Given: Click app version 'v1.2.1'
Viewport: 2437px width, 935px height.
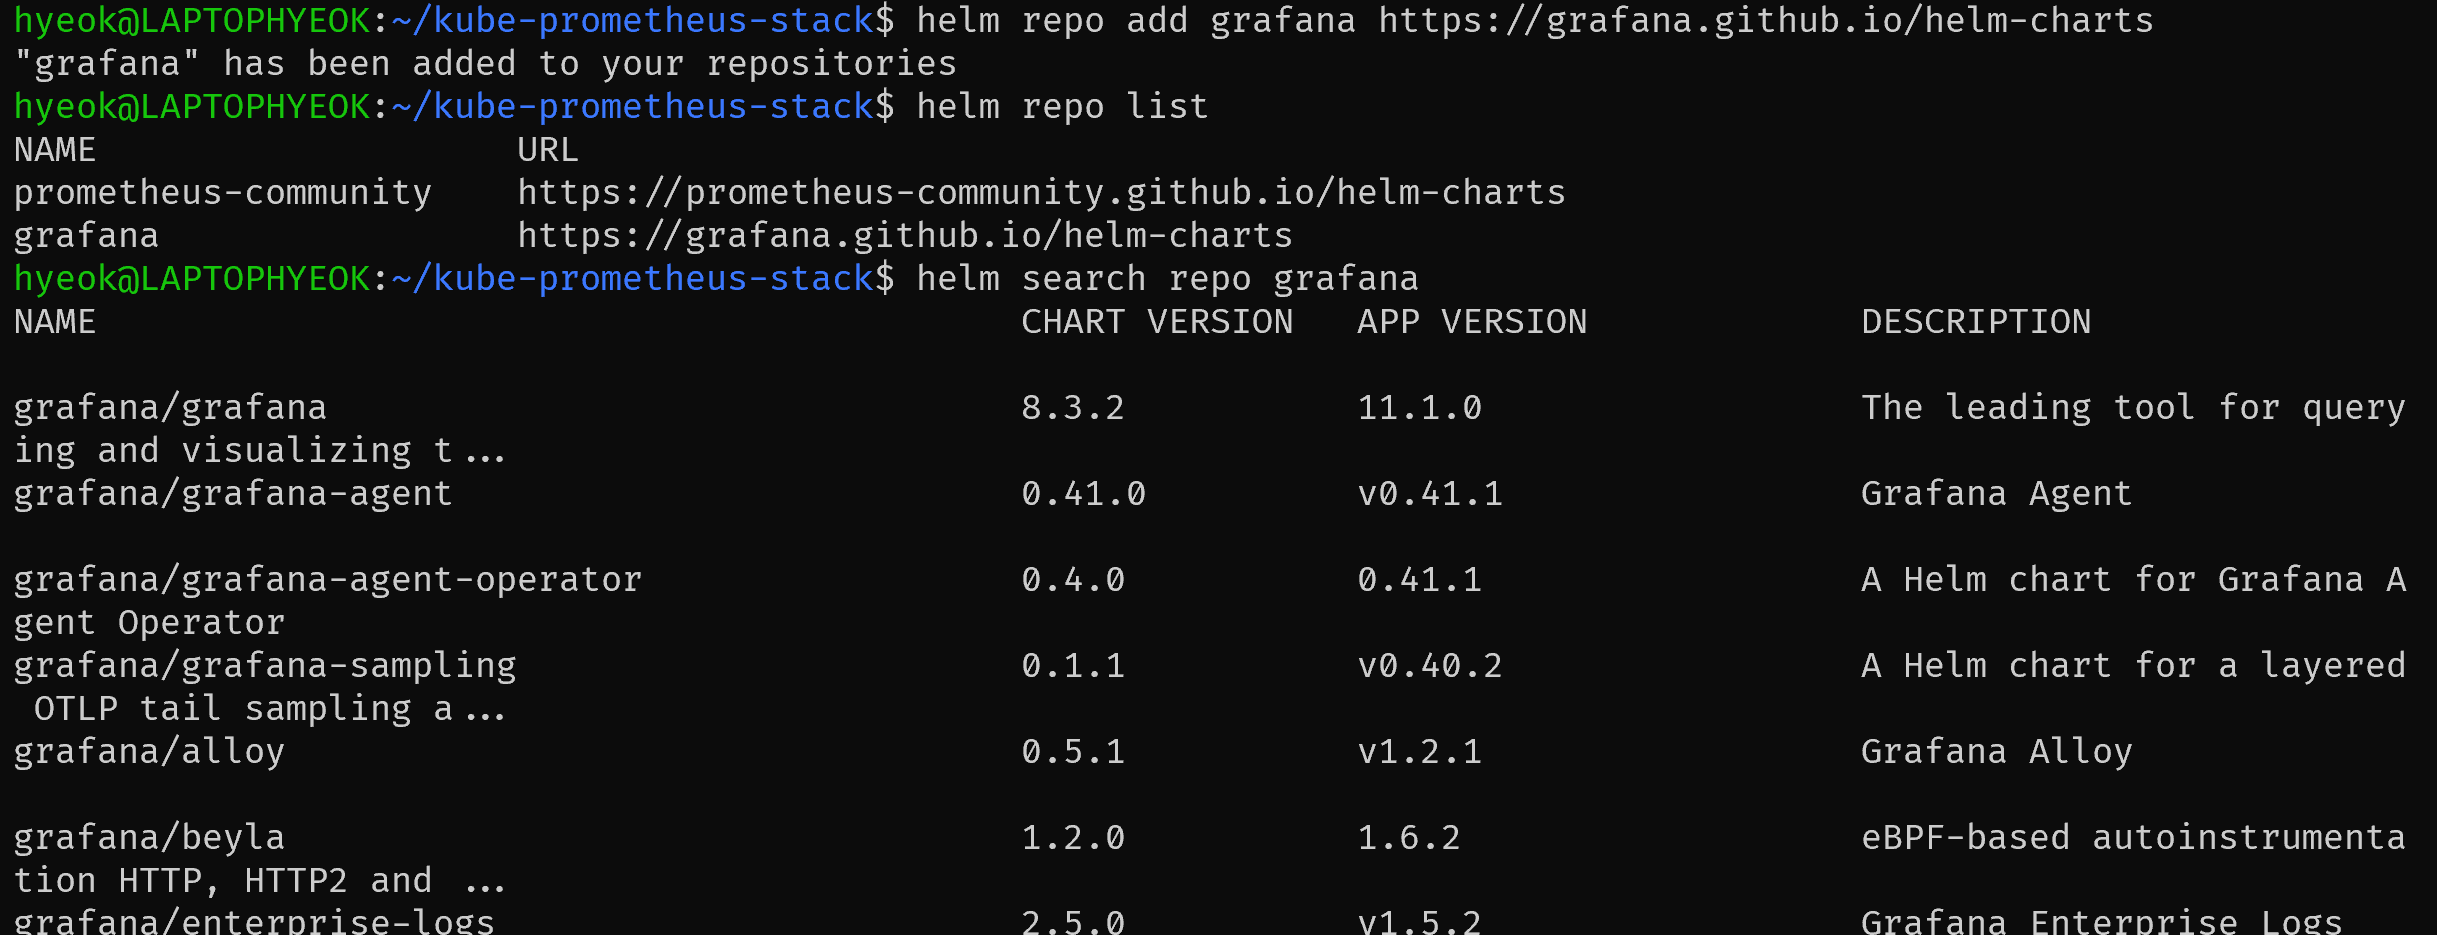Looking at the screenshot, I should (1419, 752).
